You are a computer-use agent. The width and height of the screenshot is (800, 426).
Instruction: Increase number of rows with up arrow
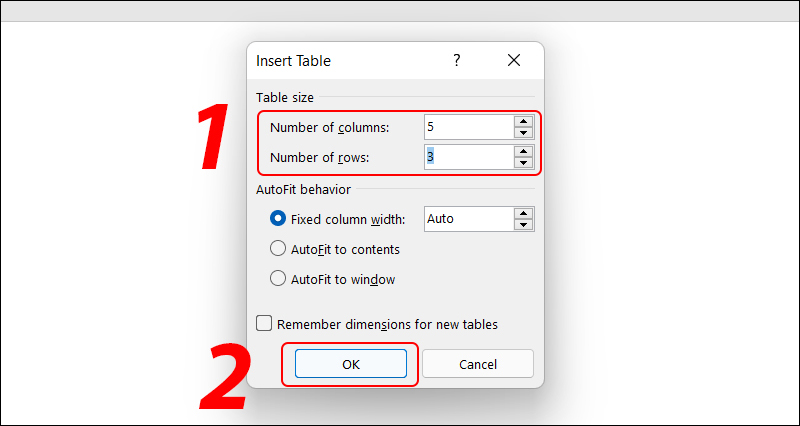tap(522, 151)
